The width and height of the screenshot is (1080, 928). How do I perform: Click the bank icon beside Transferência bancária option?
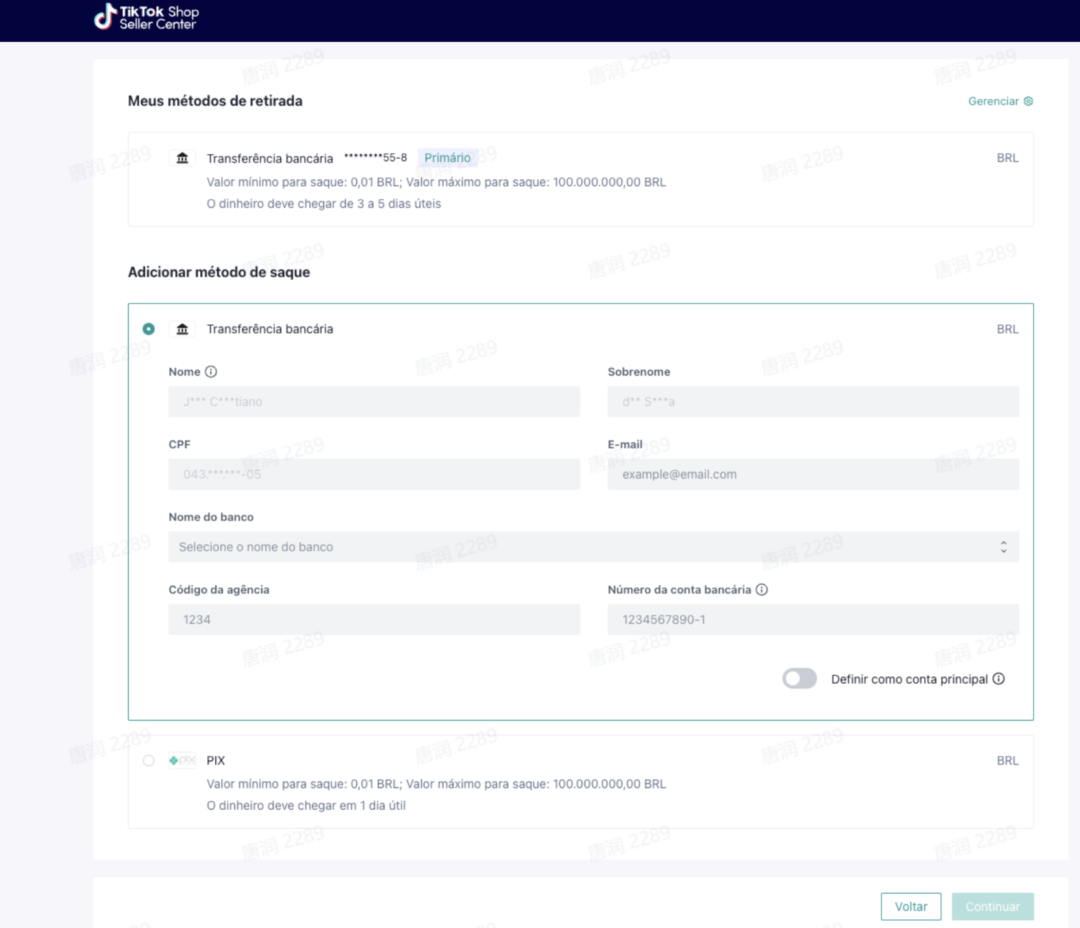tap(182, 329)
